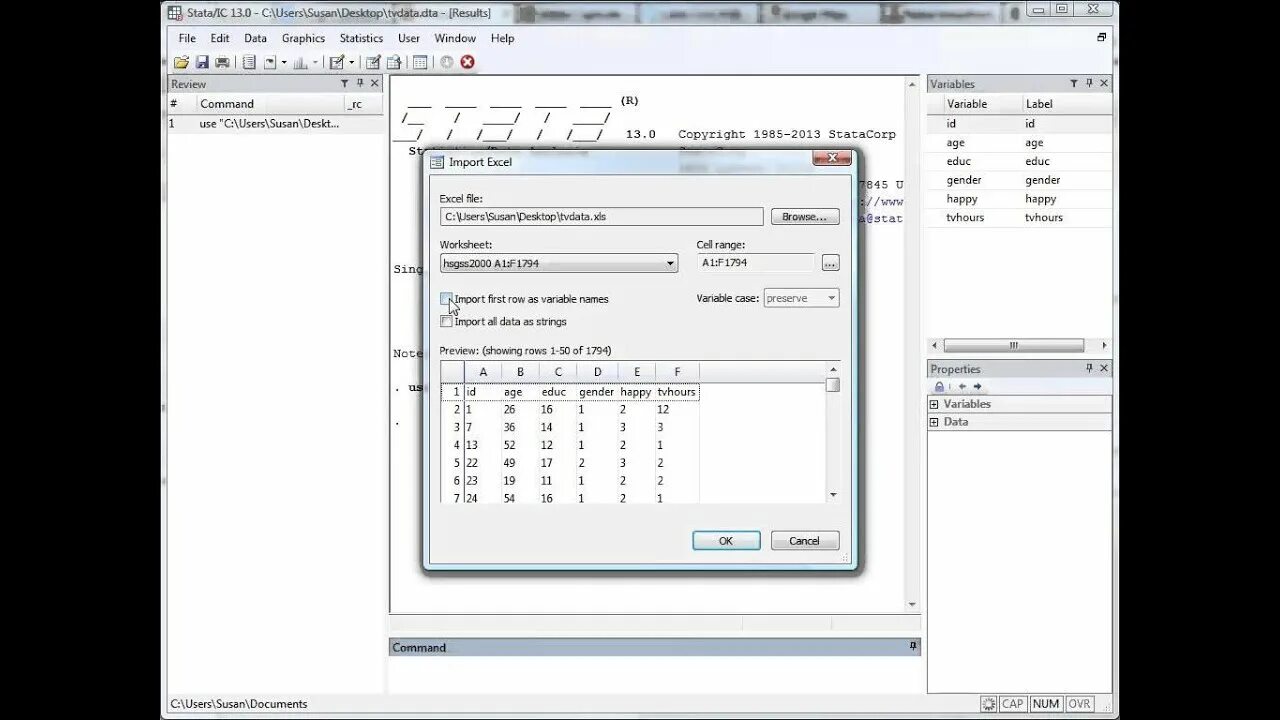
Task: Select the tvhours variable in Variables panel
Action: (x=1019, y=217)
